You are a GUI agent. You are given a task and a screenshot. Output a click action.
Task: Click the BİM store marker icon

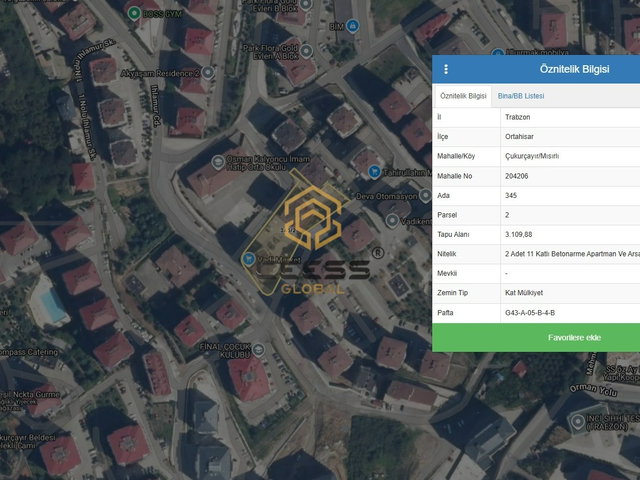353,26
